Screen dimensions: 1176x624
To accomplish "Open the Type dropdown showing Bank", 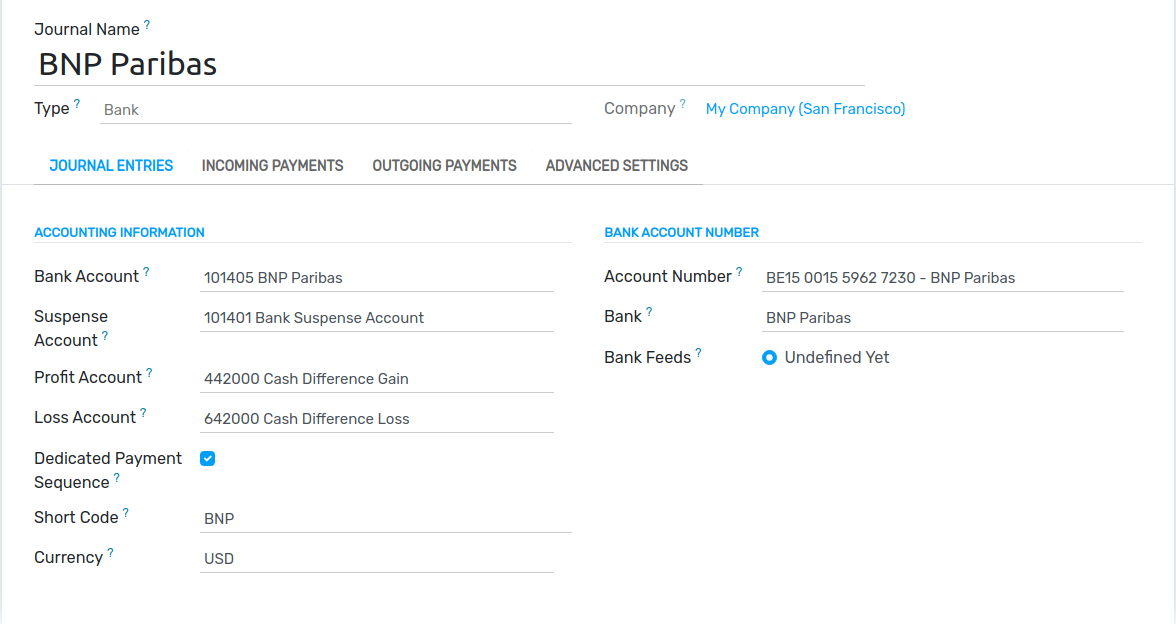I will click(x=335, y=110).
